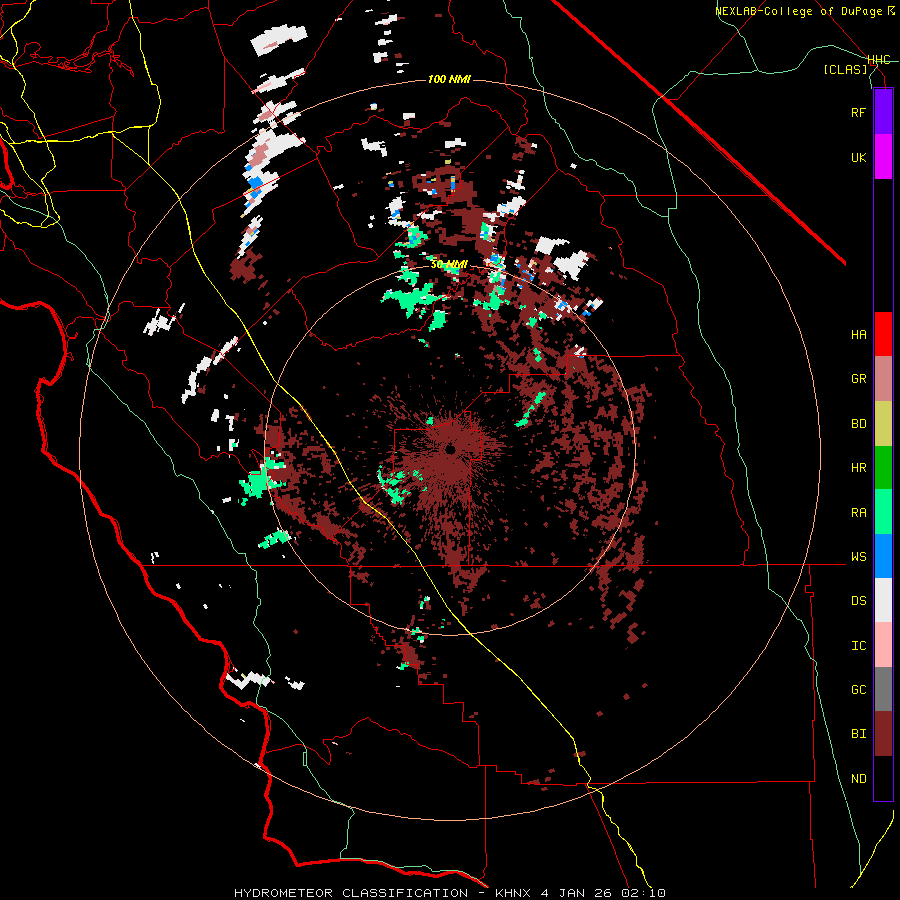Click the UK magenta legend swatch
This screenshot has width=900, height=900.
[883, 157]
